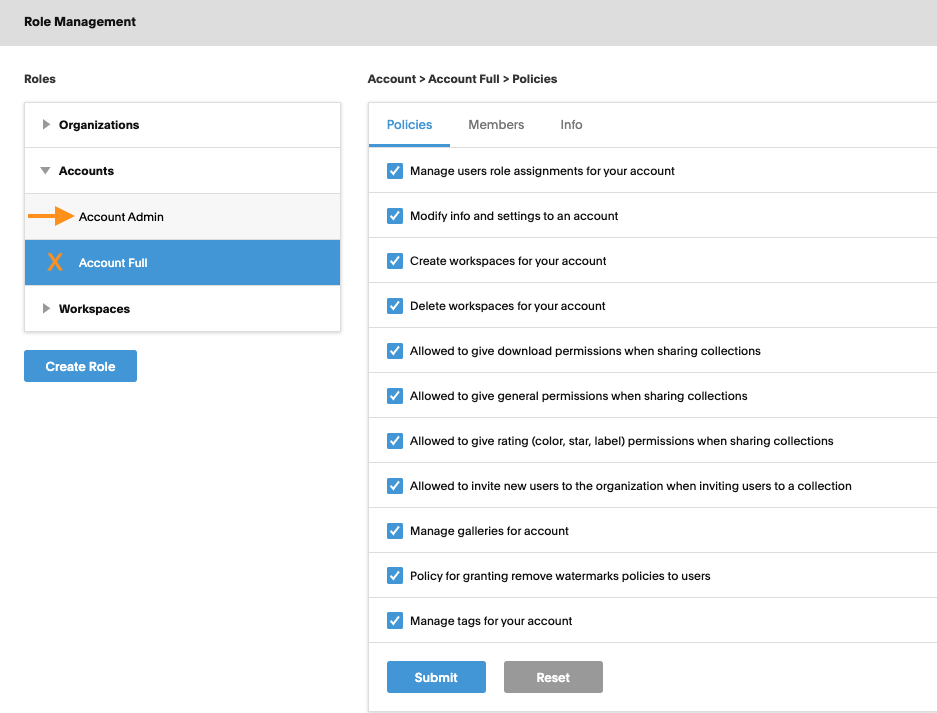Select the Account Admin role
The image size is (937, 713).
pos(182,217)
